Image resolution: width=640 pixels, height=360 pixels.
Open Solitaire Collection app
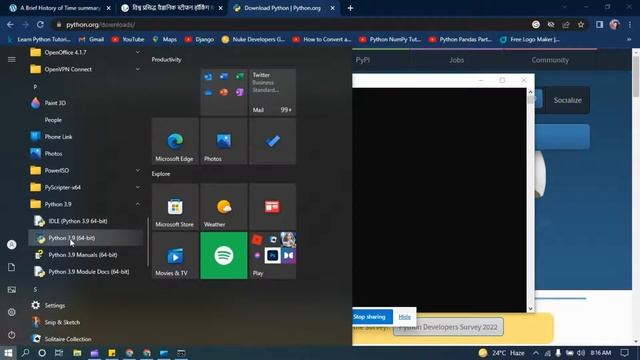pos(85,339)
